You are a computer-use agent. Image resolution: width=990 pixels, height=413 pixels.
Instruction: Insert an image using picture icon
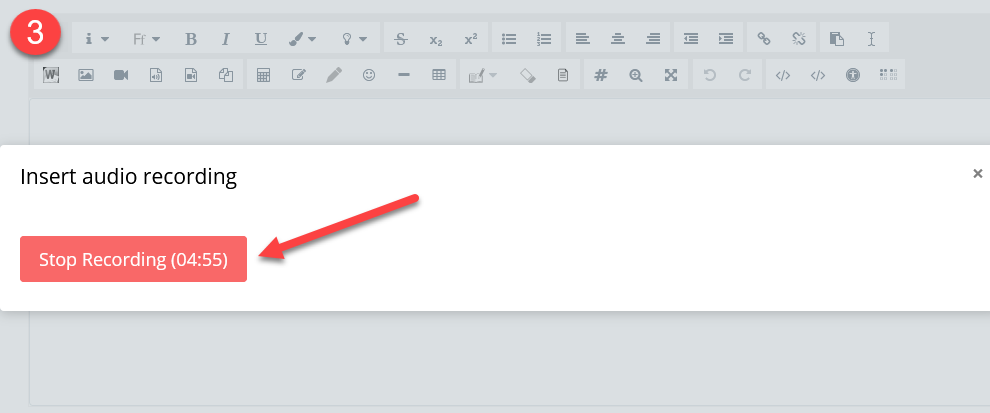86,75
